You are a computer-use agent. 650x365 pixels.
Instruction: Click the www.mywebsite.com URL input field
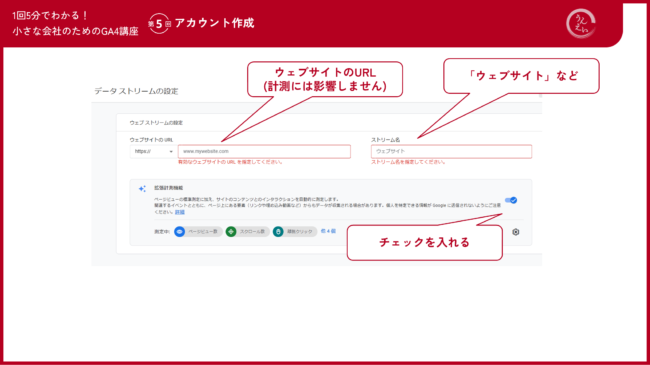(x=264, y=151)
